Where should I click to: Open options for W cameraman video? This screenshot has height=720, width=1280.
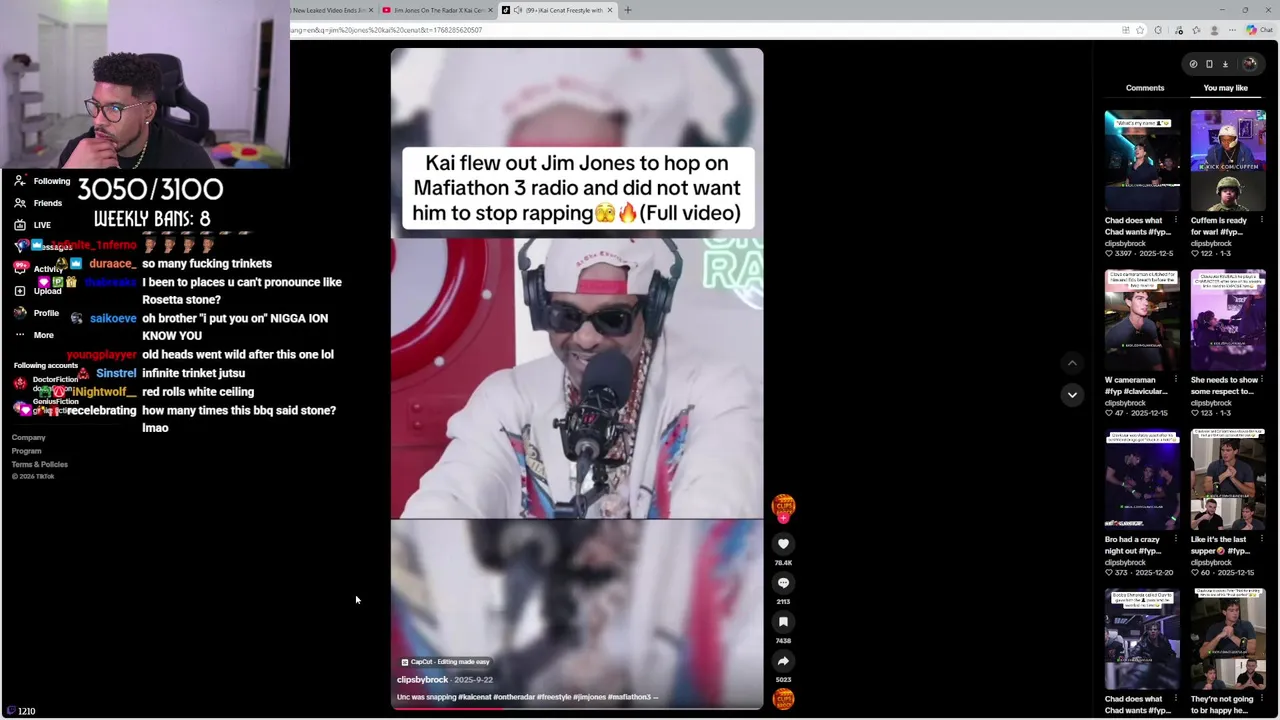click(1175, 380)
